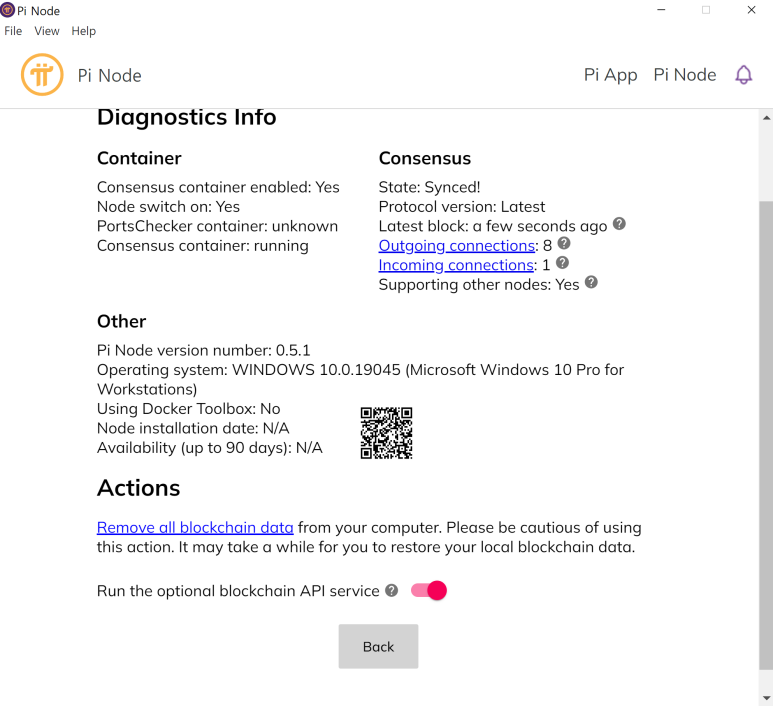Click the 'Pi Node' text beside the logo
The width and height of the screenshot is (773, 706).
pyautogui.click(x=109, y=75)
